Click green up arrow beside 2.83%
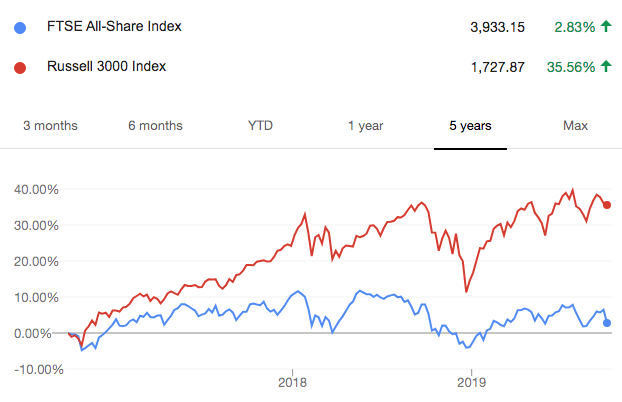This screenshot has width=622, height=402. click(x=605, y=27)
